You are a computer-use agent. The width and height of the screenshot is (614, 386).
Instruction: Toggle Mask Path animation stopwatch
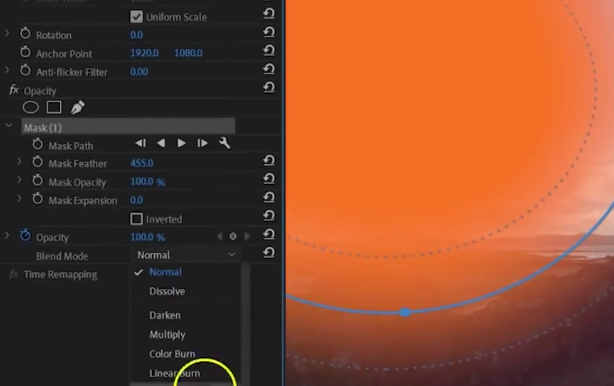(x=38, y=144)
